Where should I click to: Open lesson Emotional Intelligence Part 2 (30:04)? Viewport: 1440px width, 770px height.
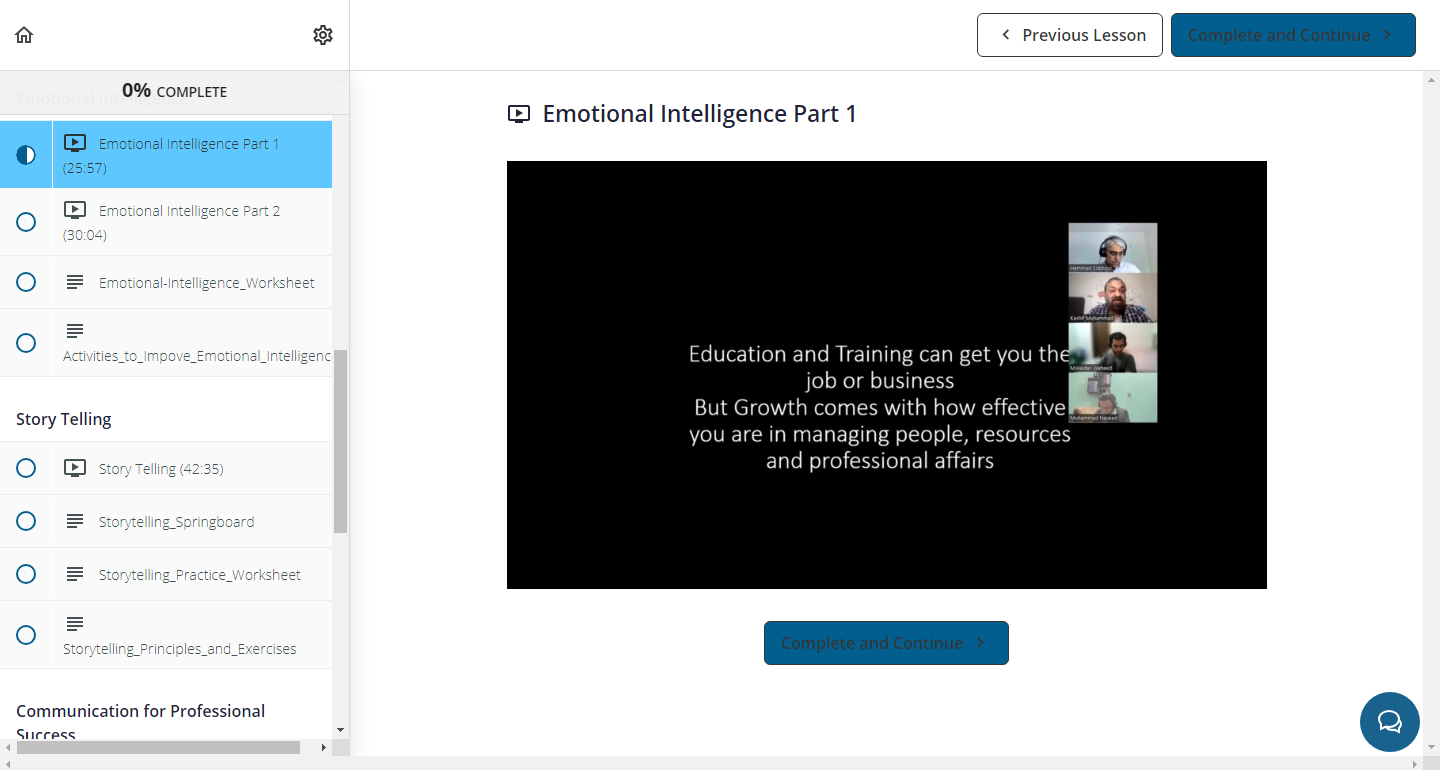166,222
